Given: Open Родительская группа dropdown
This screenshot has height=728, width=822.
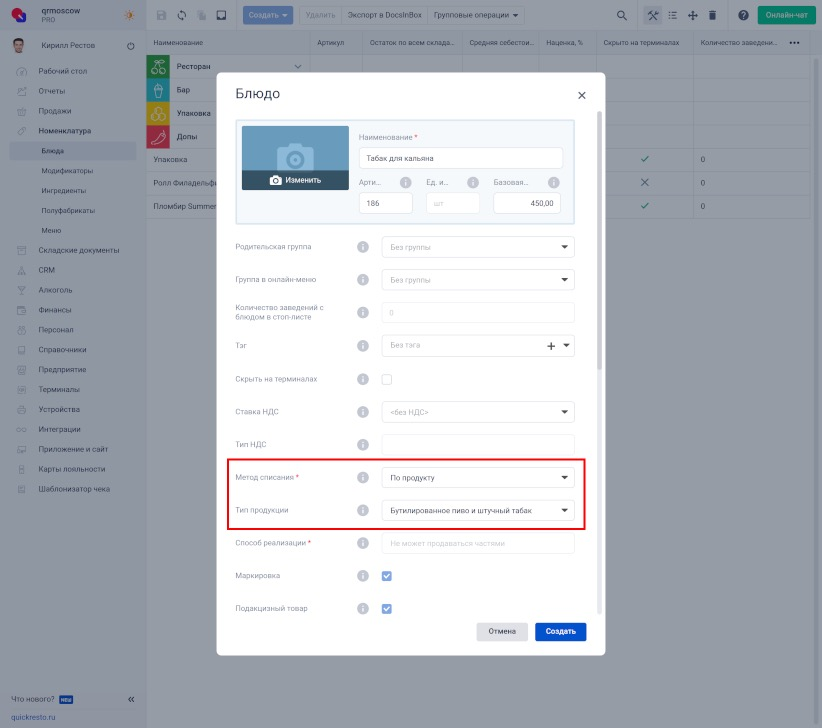Looking at the screenshot, I should pyautogui.click(x=478, y=247).
